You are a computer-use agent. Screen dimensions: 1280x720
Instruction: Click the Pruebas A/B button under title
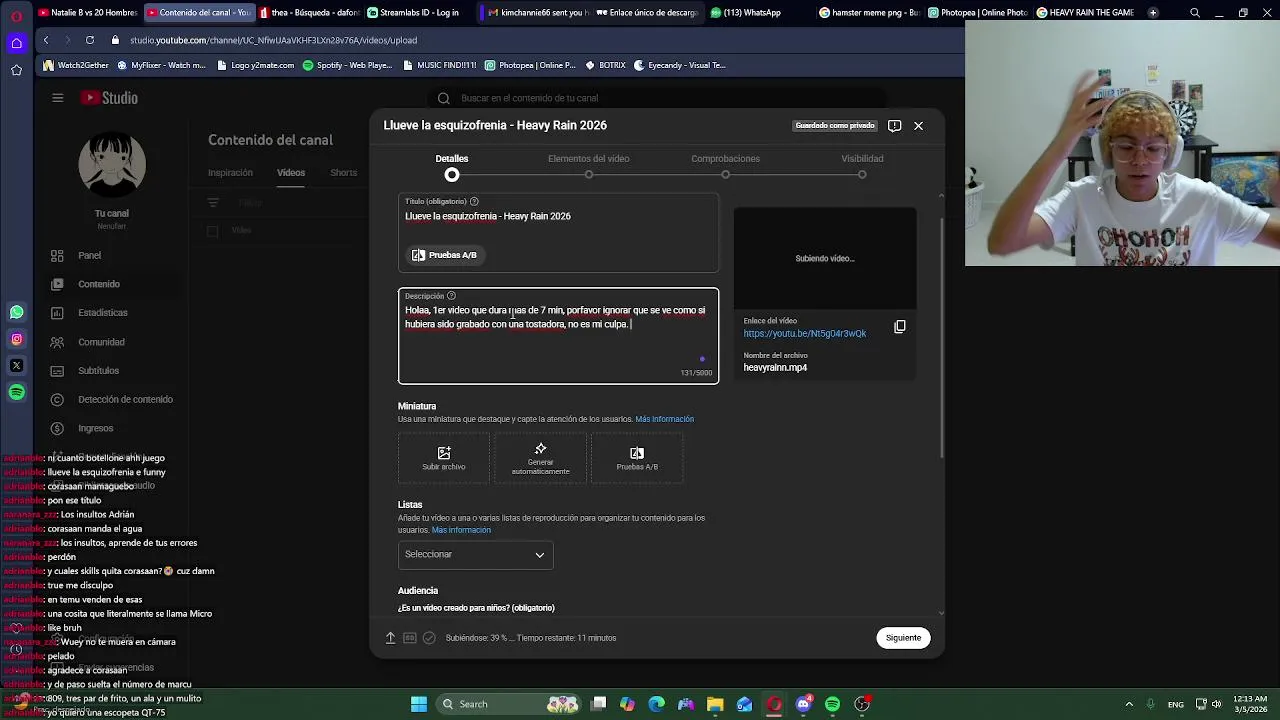444,255
